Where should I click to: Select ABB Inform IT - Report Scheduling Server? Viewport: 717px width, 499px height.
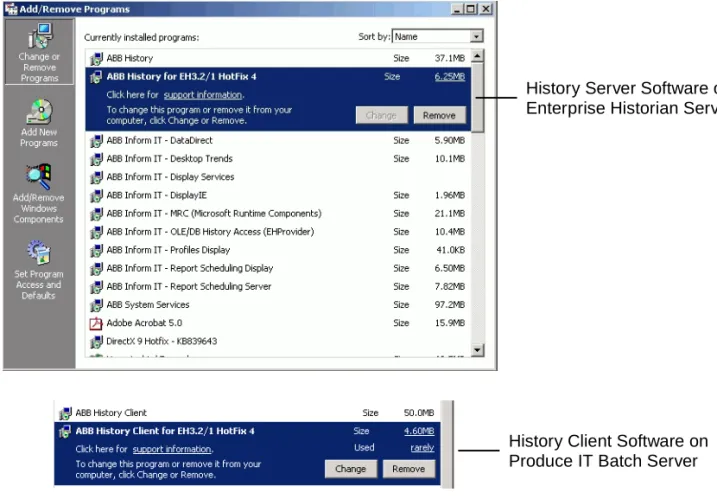click(x=278, y=287)
